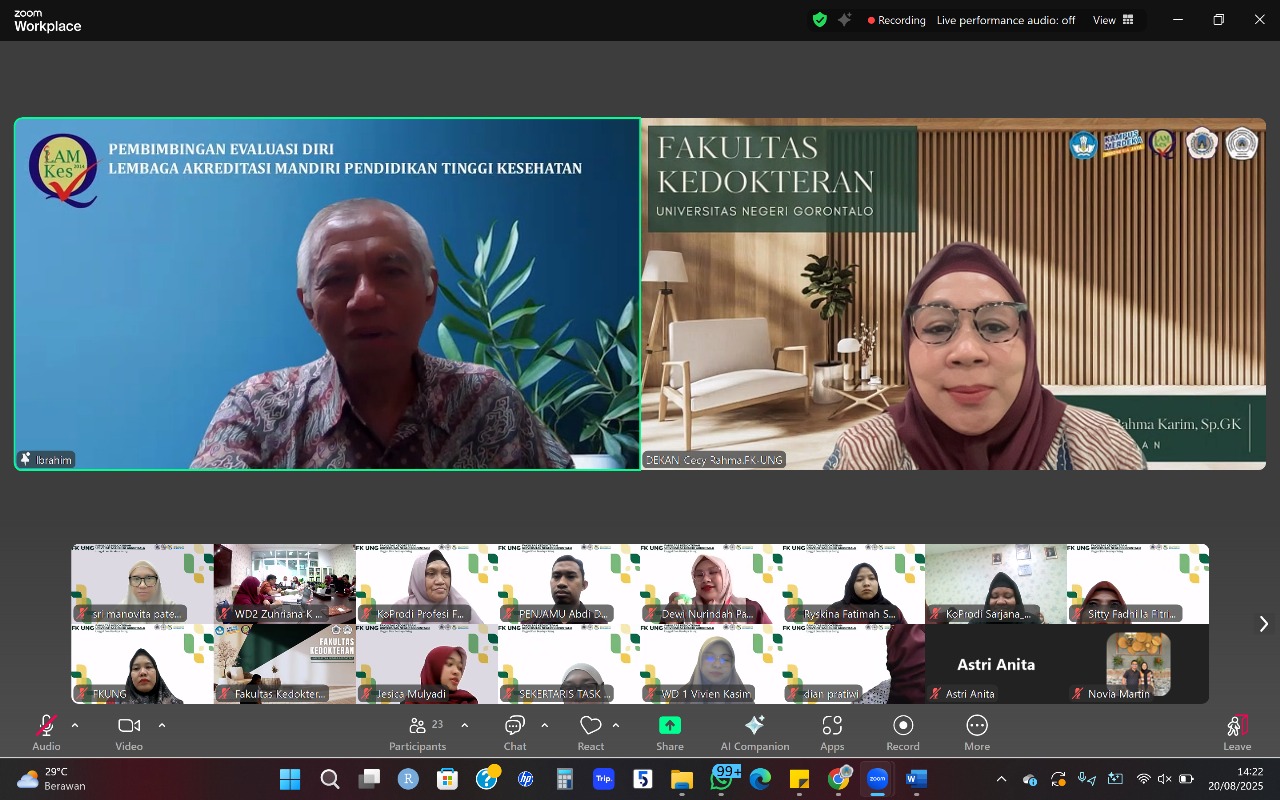Open the clock and calendar flyout

(1236, 779)
